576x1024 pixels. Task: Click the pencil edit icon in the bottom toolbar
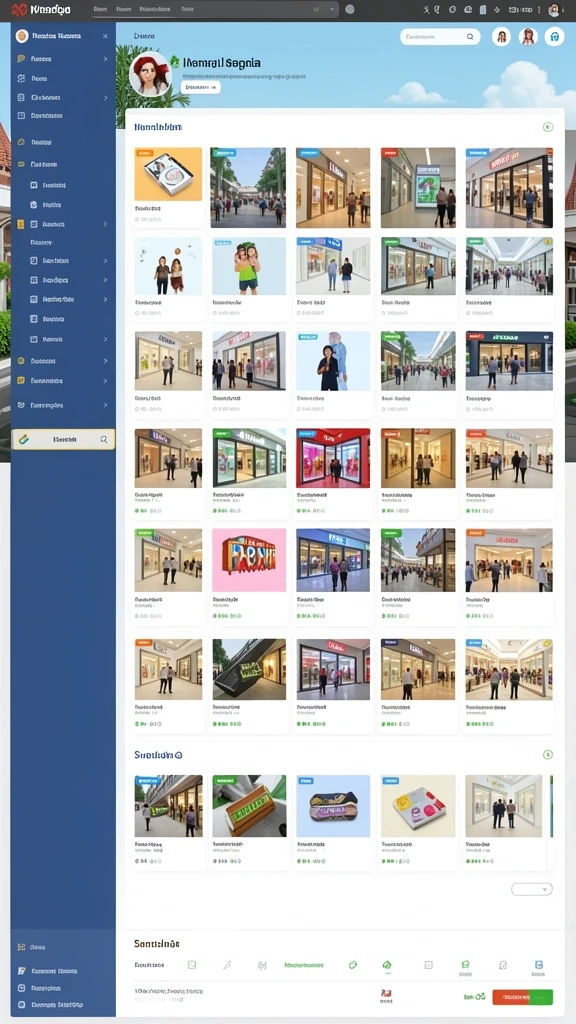point(227,965)
